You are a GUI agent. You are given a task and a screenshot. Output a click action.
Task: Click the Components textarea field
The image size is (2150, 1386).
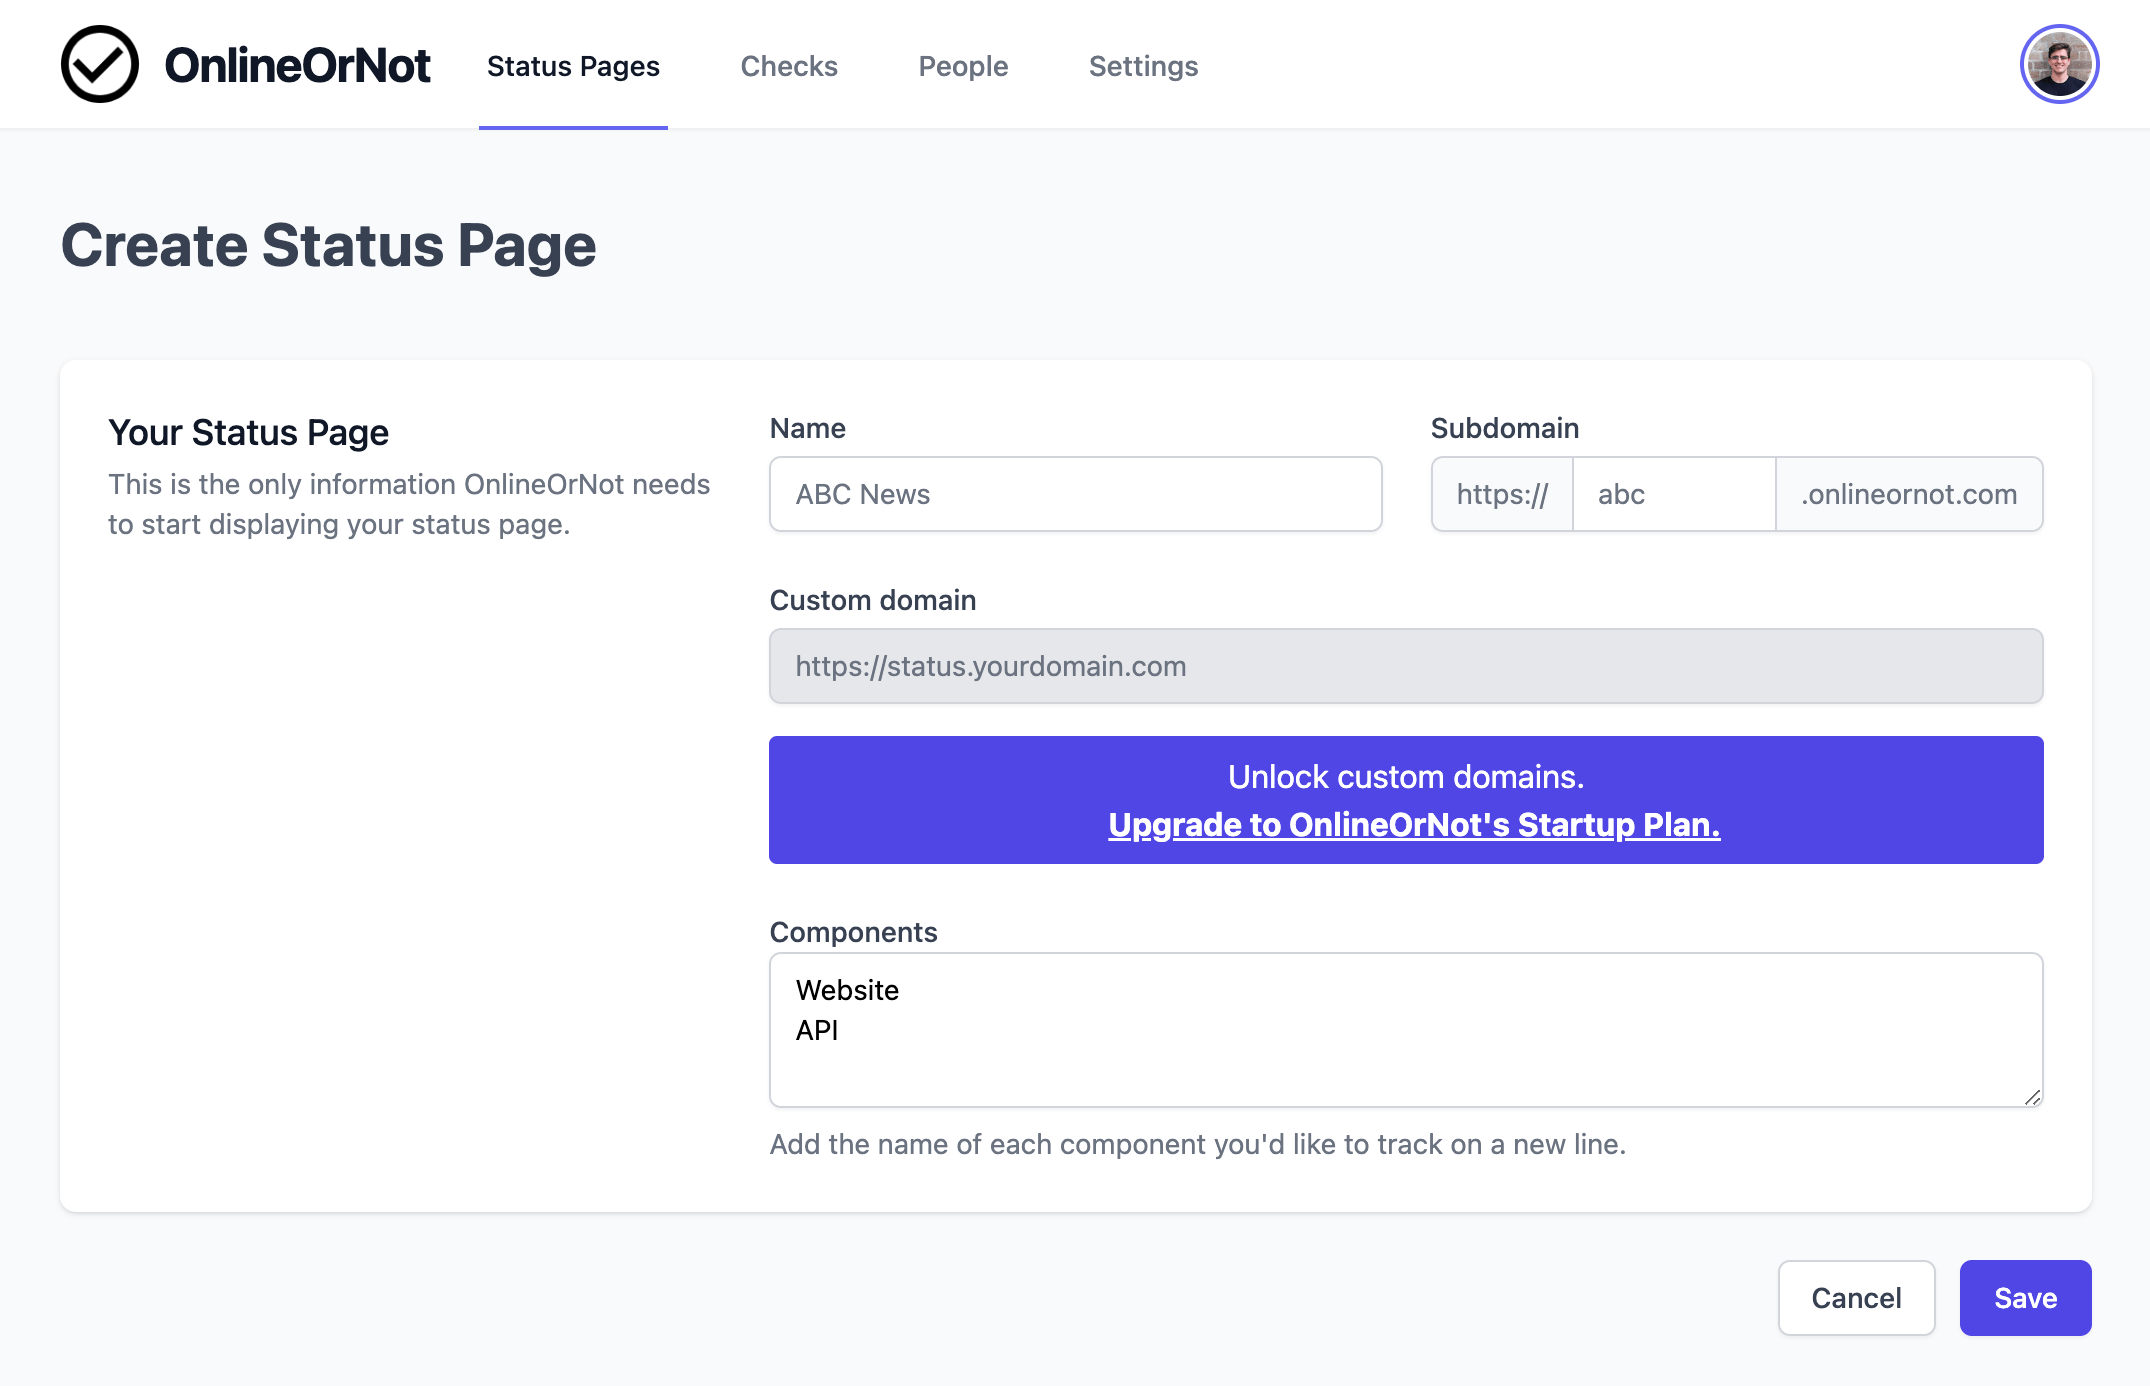coord(1406,1033)
